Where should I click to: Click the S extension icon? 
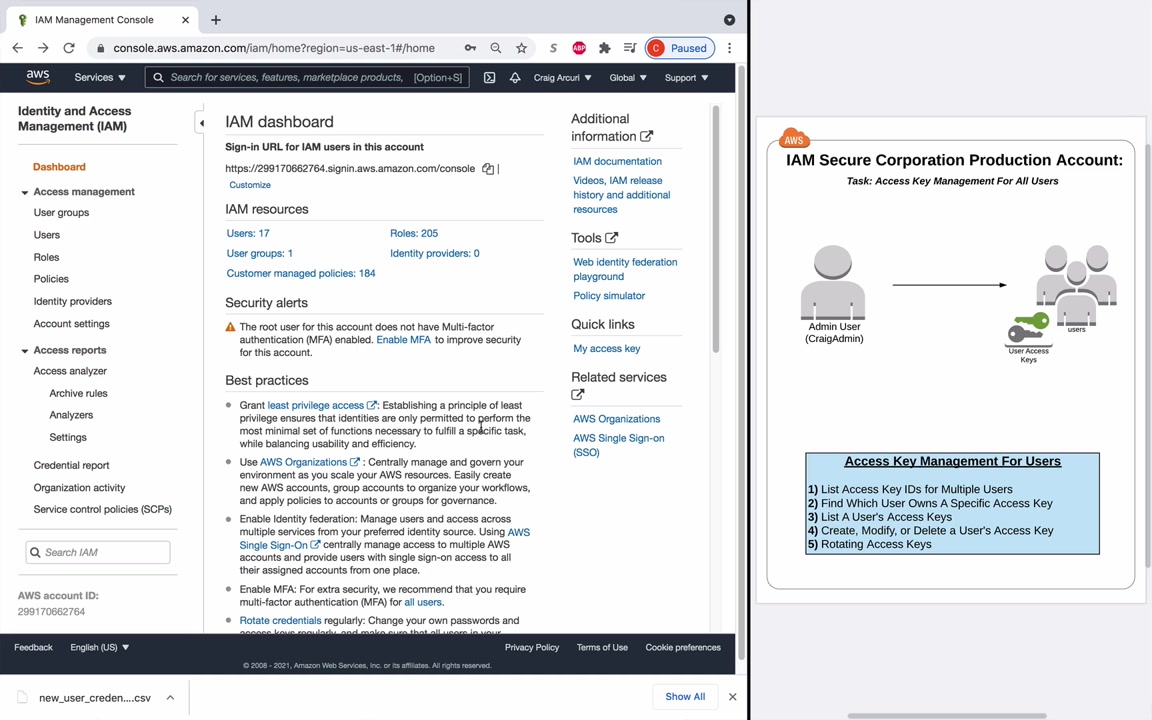[x=553, y=48]
